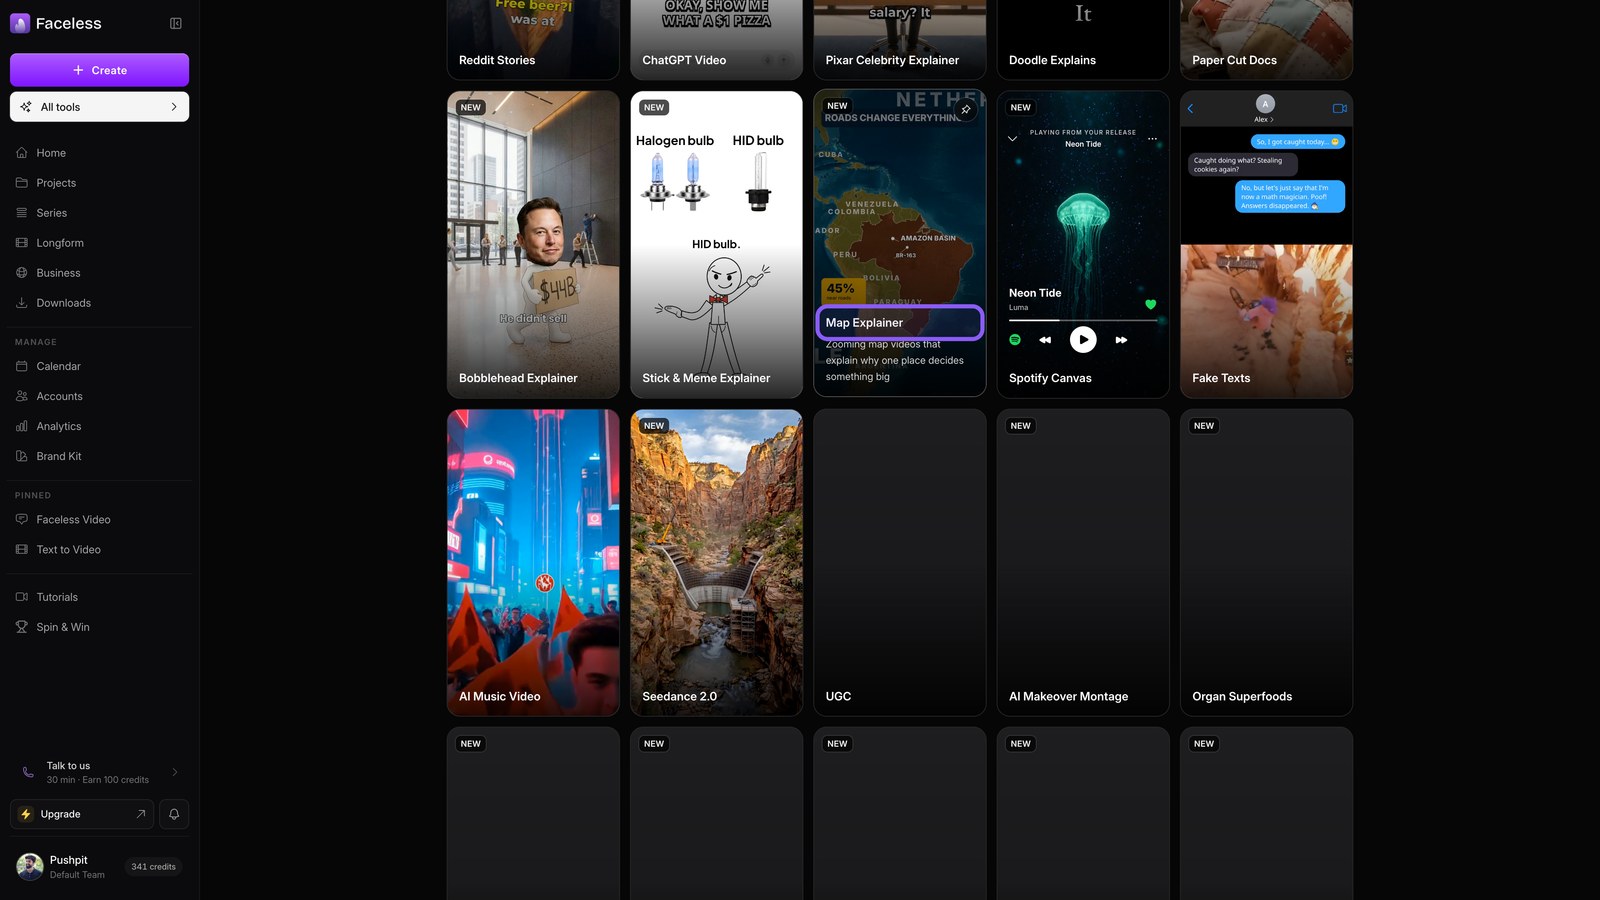The width and height of the screenshot is (1600, 900).
Task: Click the Faceless logo icon
Action: [20, 23]
